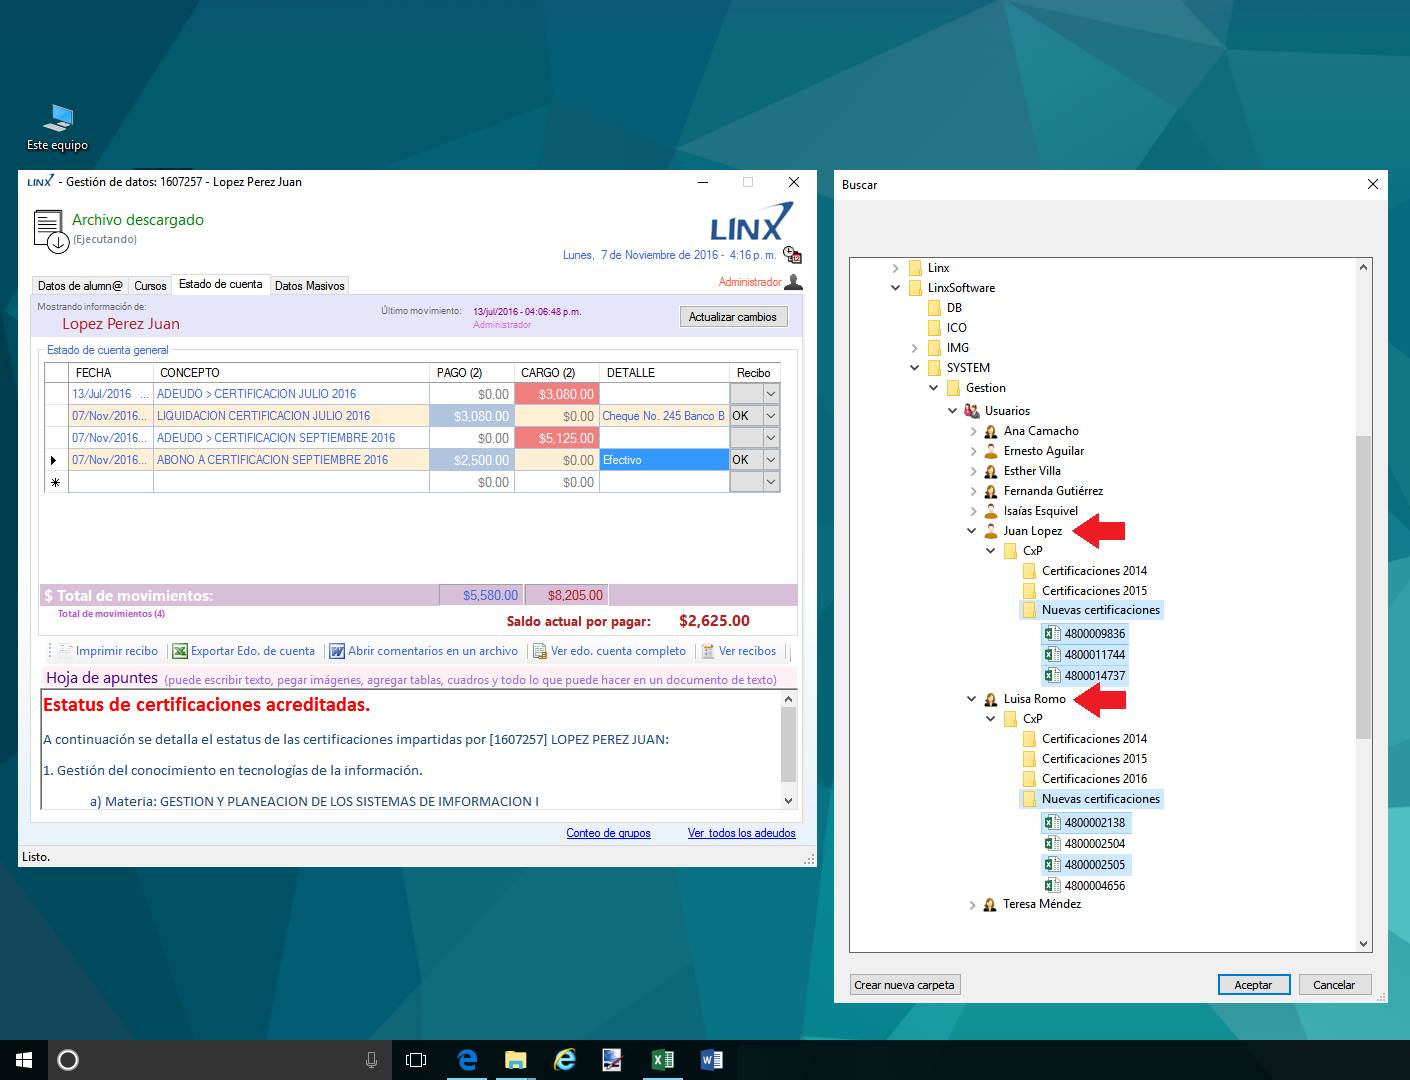Click Aceptar in the Buscar dialog
This screenshot has width=1410, height=1080.
tap(1253, 985)
